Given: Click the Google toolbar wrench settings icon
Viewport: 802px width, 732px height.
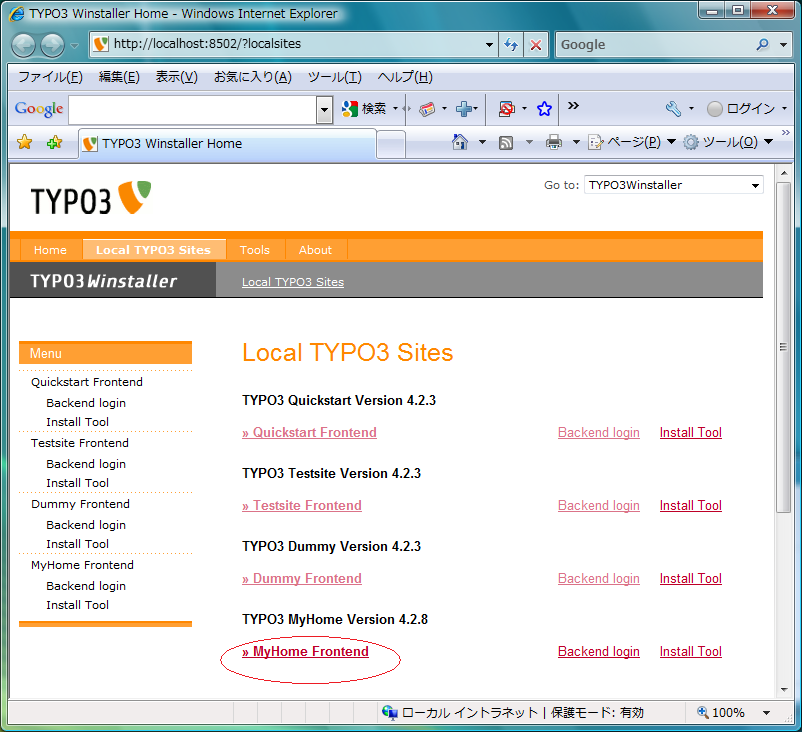Looking at the screenshot, I should [673, 108].
